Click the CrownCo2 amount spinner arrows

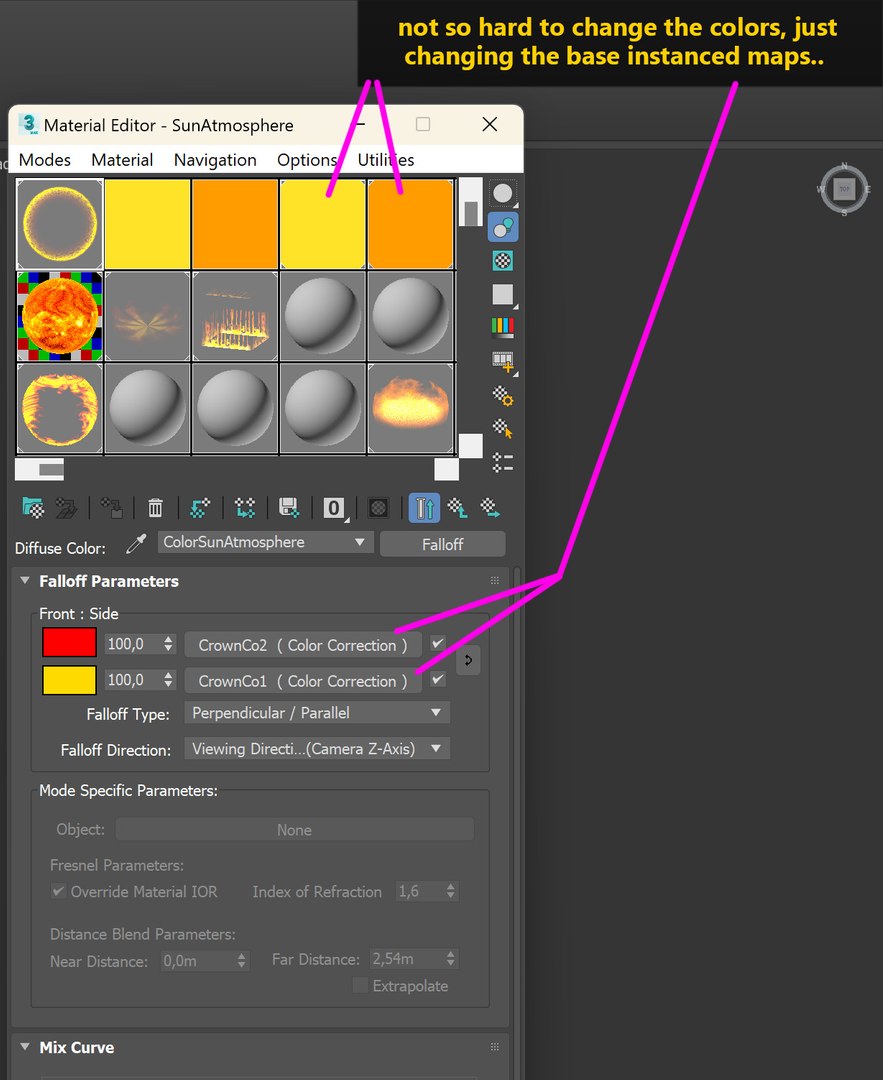pyautogui.click(x=169, y=644)
